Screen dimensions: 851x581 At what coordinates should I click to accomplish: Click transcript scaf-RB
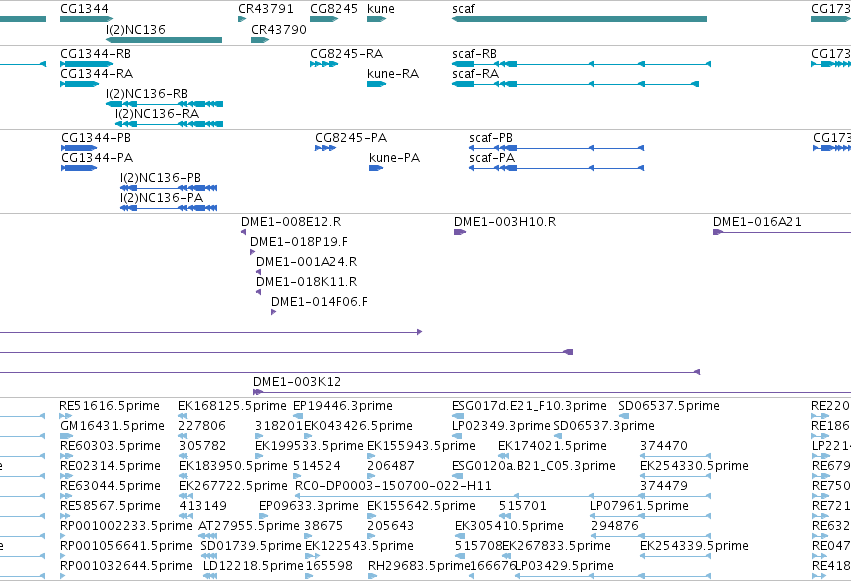581,64
